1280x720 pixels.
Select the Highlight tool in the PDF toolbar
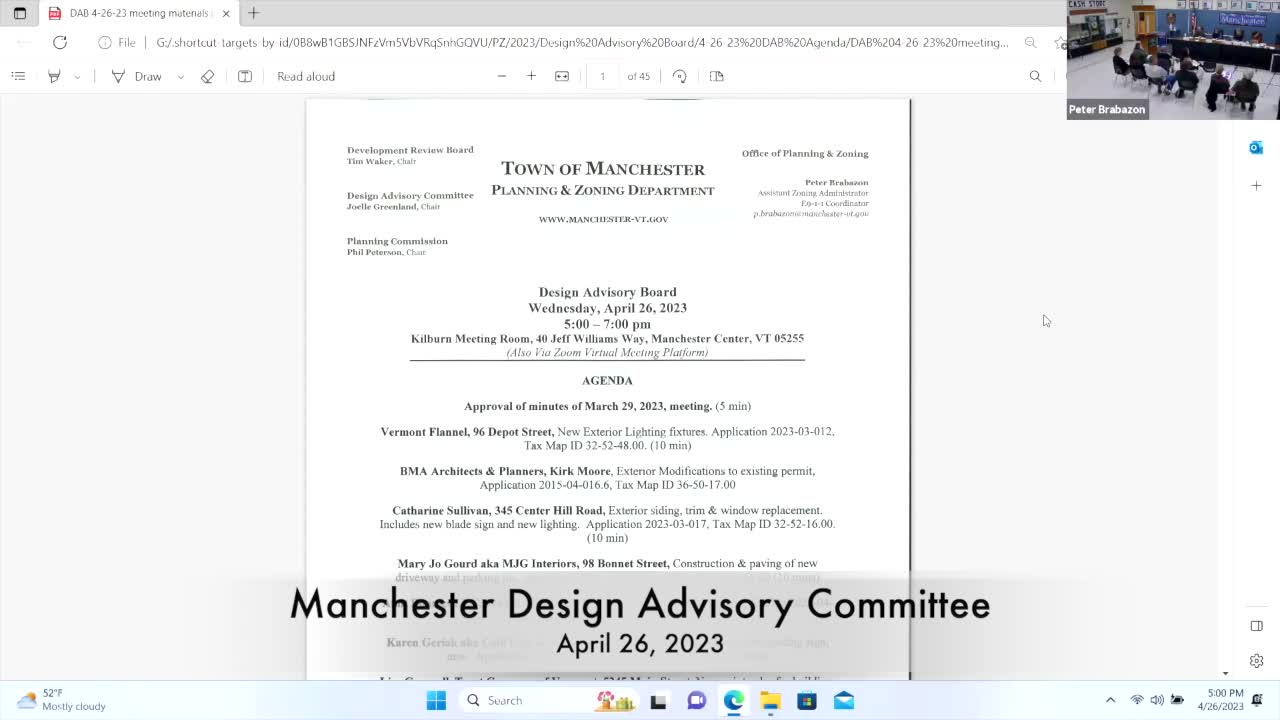(x=54, y=76)
